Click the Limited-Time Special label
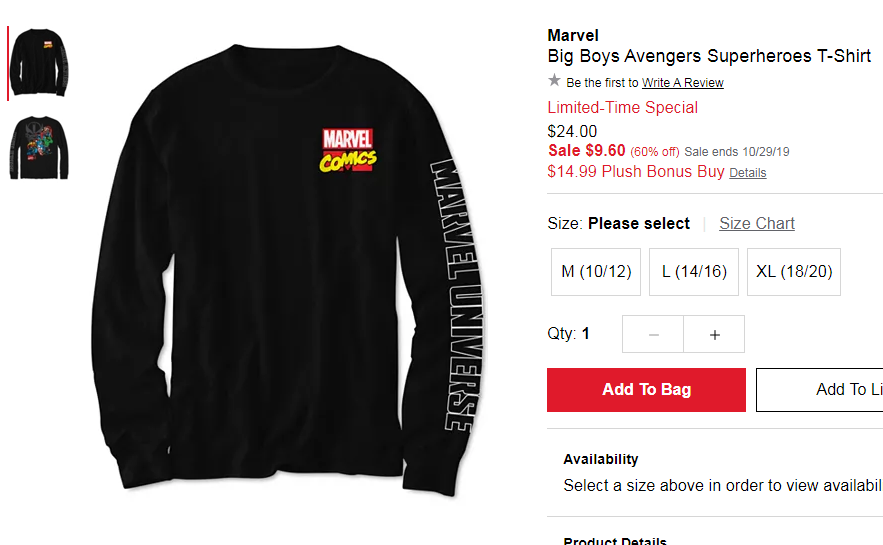Screen dimensions: 883x545 coord(622,108)
